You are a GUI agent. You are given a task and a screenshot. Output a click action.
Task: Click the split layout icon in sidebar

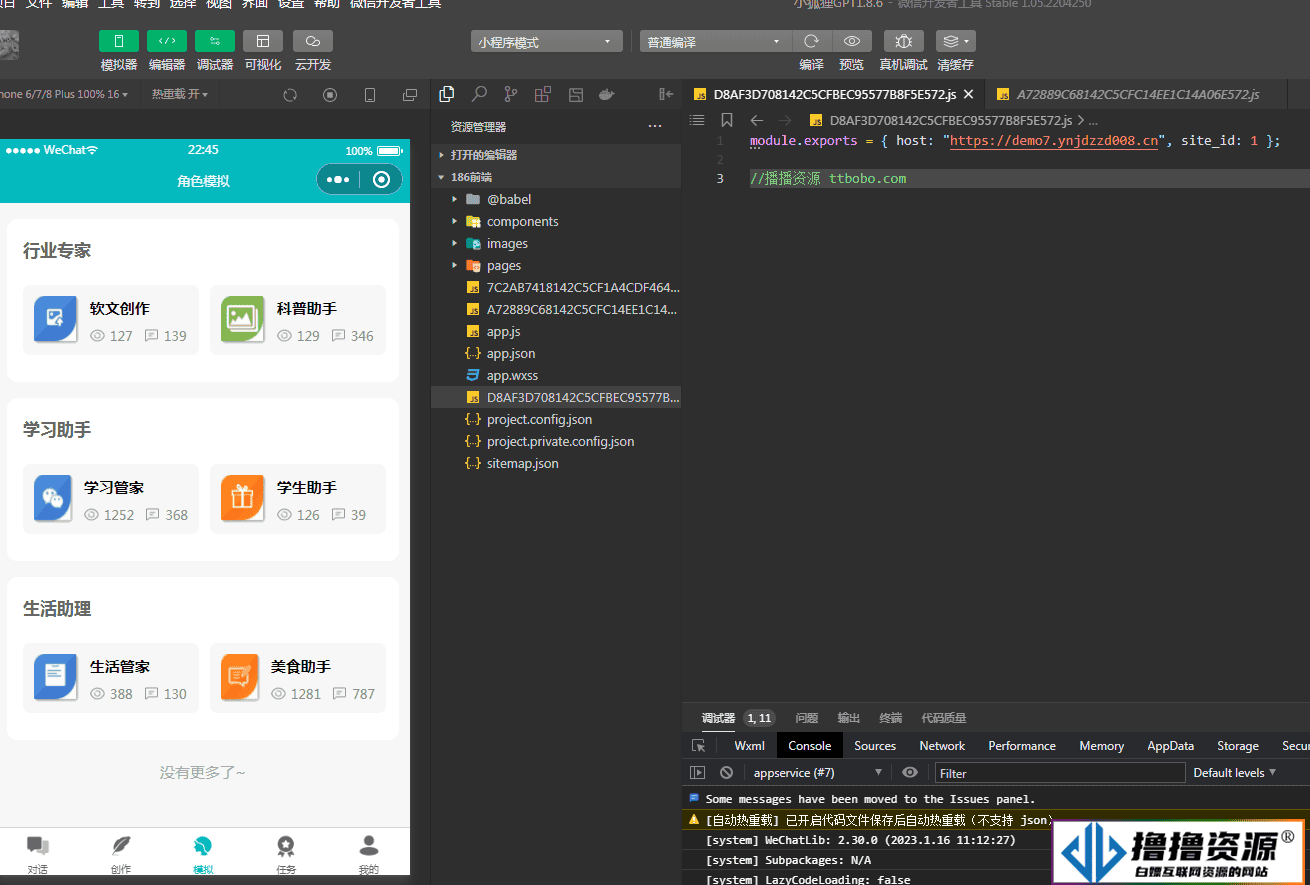(x=575, y=94)
